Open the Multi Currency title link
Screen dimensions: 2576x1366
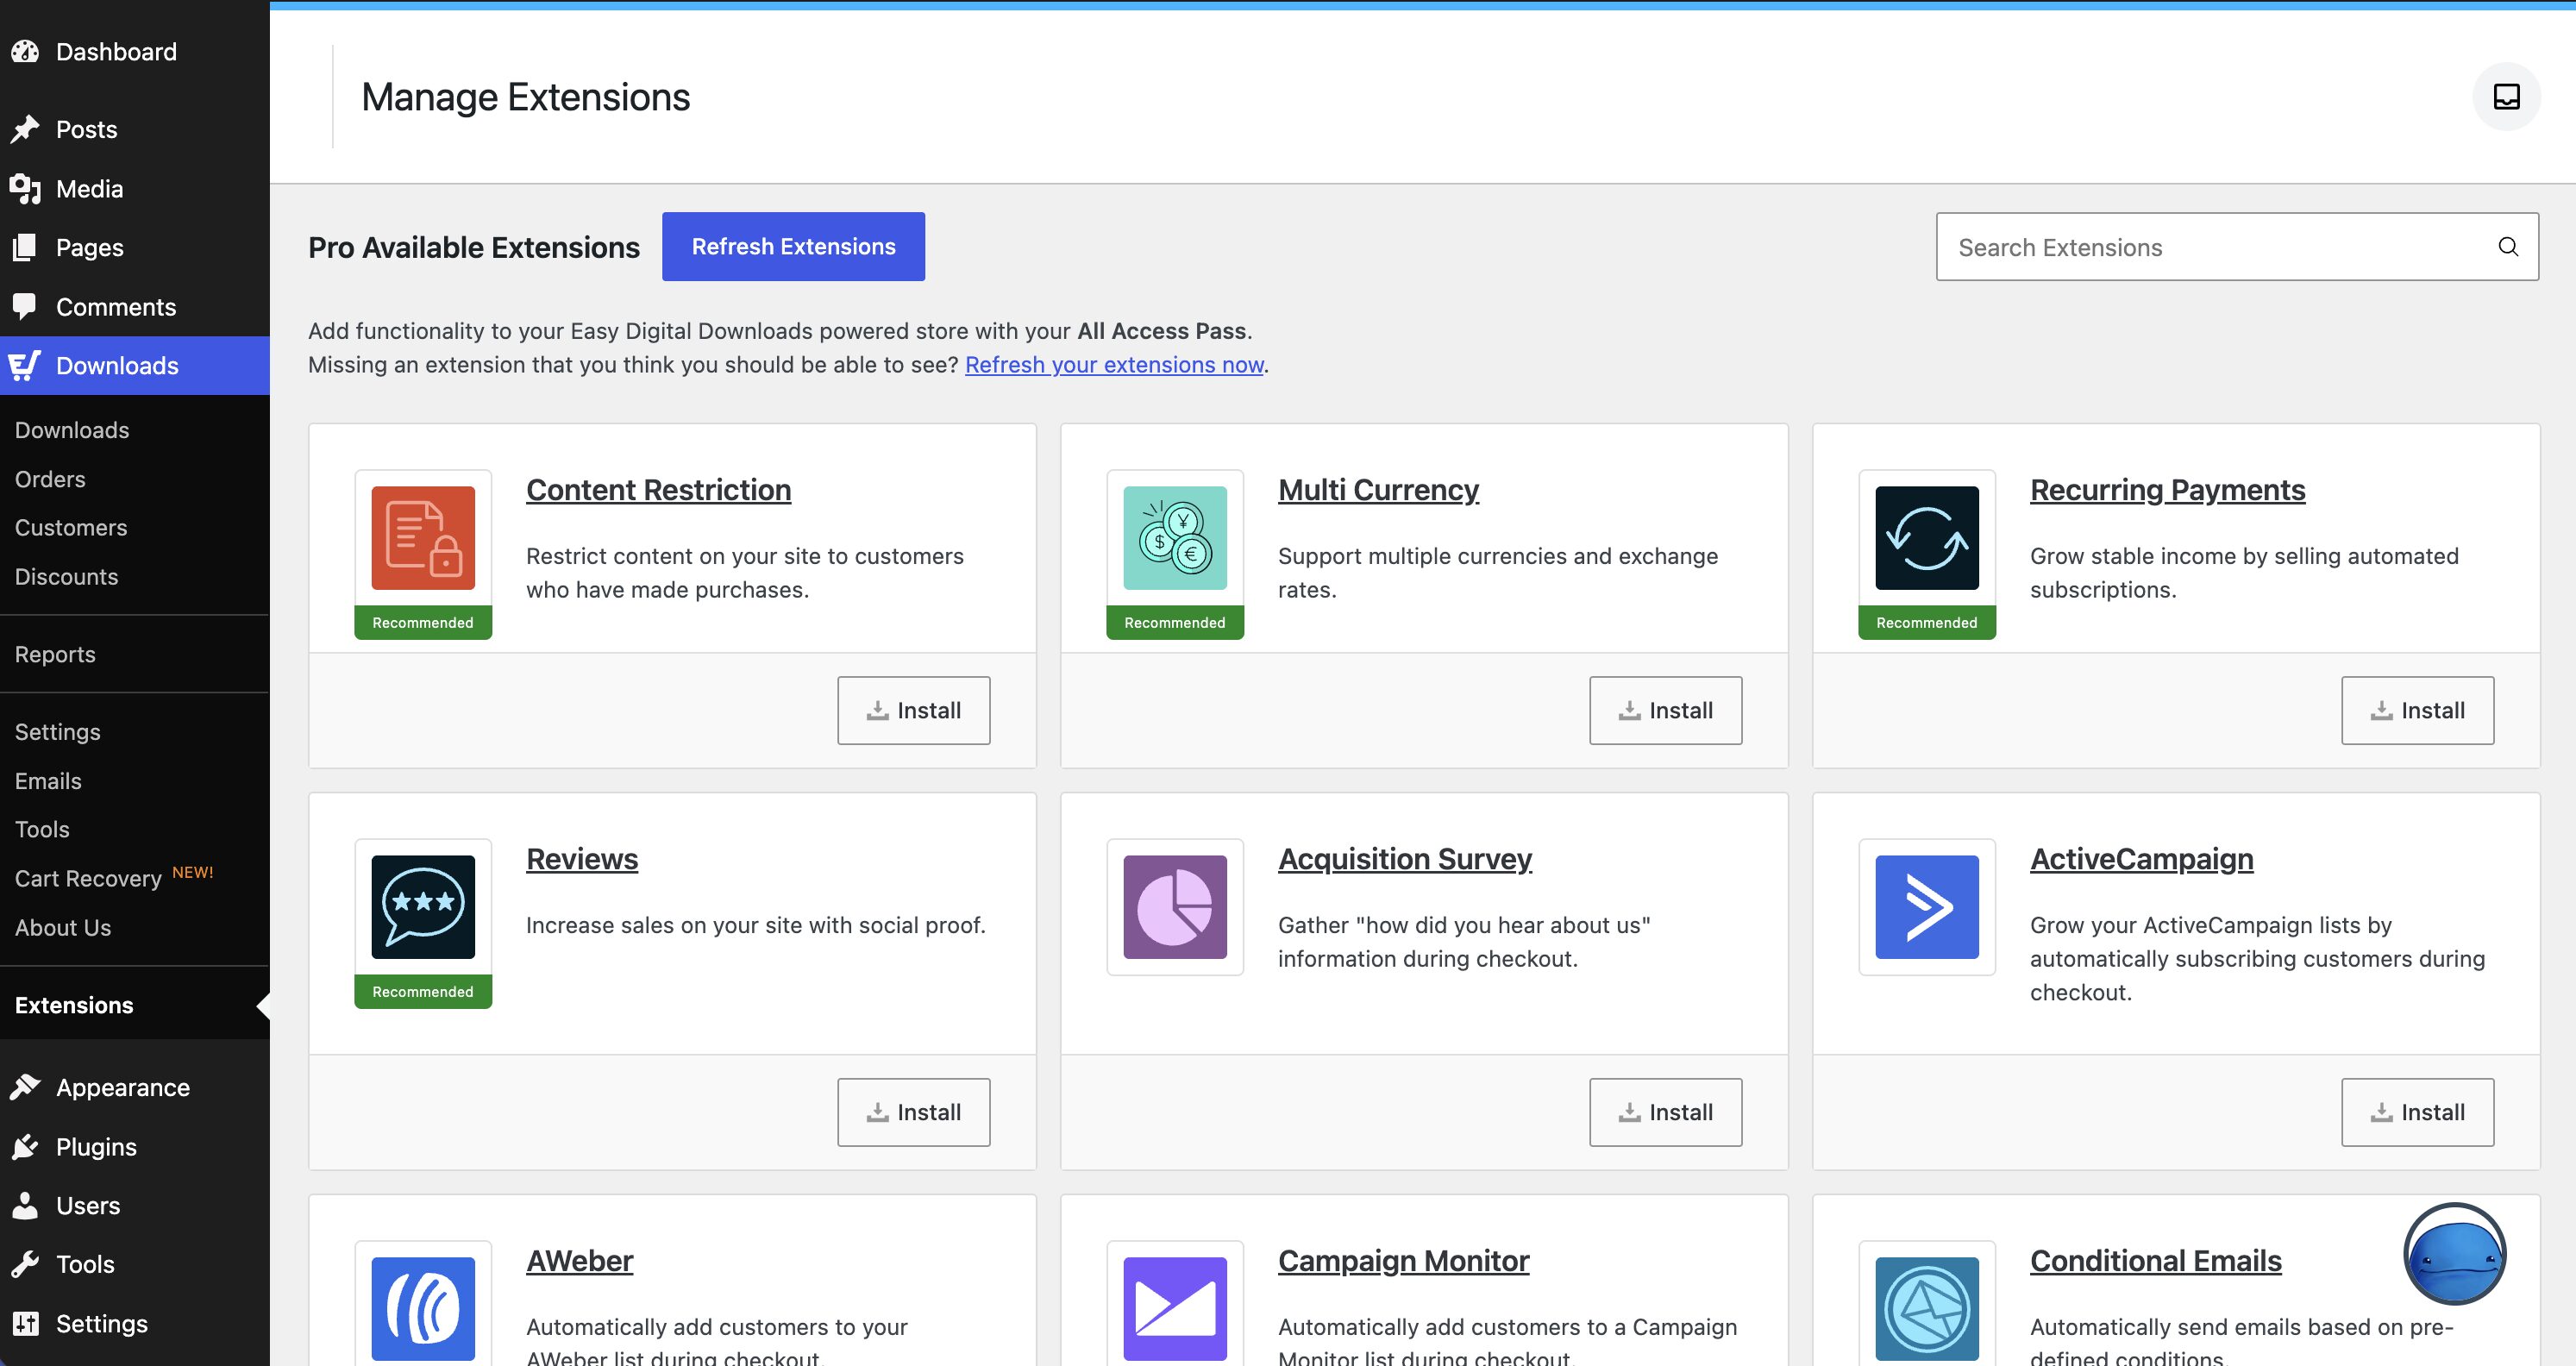click(x=1378, y=490)
